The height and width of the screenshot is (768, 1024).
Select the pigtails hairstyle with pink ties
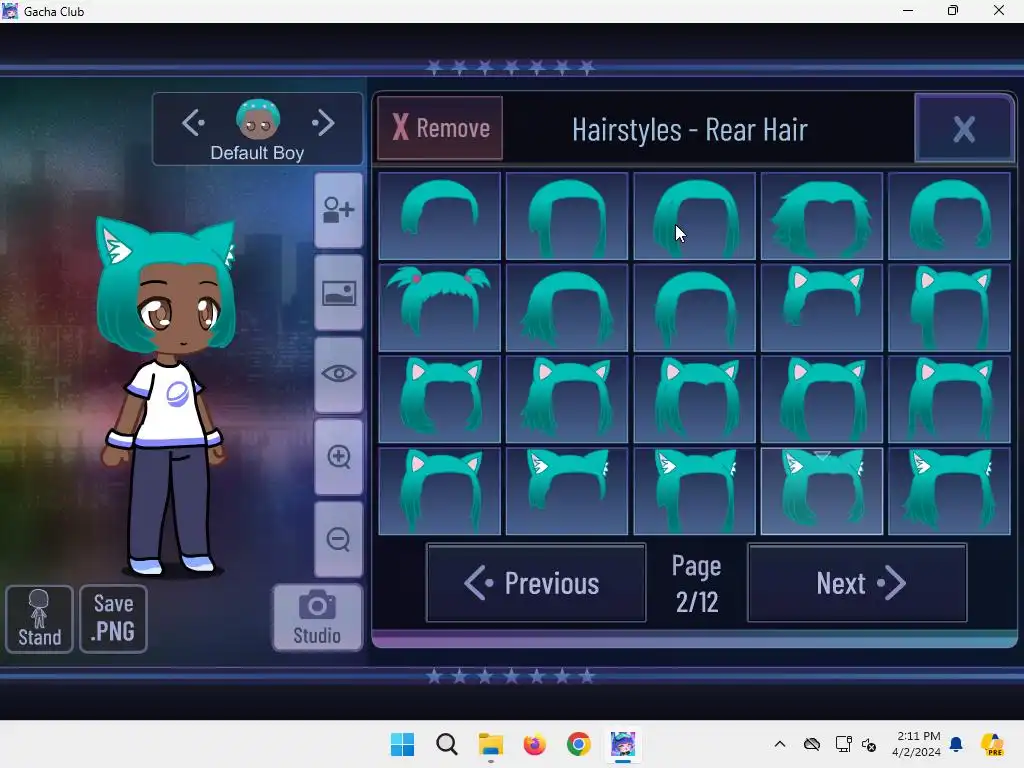[x=440, y=308]
